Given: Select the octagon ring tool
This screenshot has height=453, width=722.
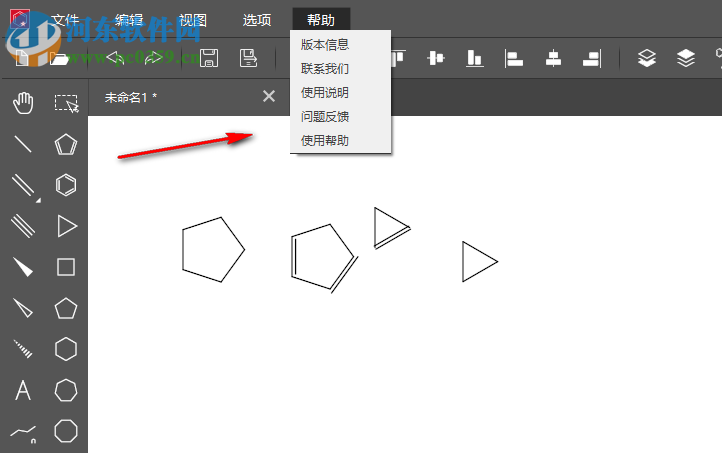Looking at the screenshot, I should pyautogui.click(x=66, y=431).
